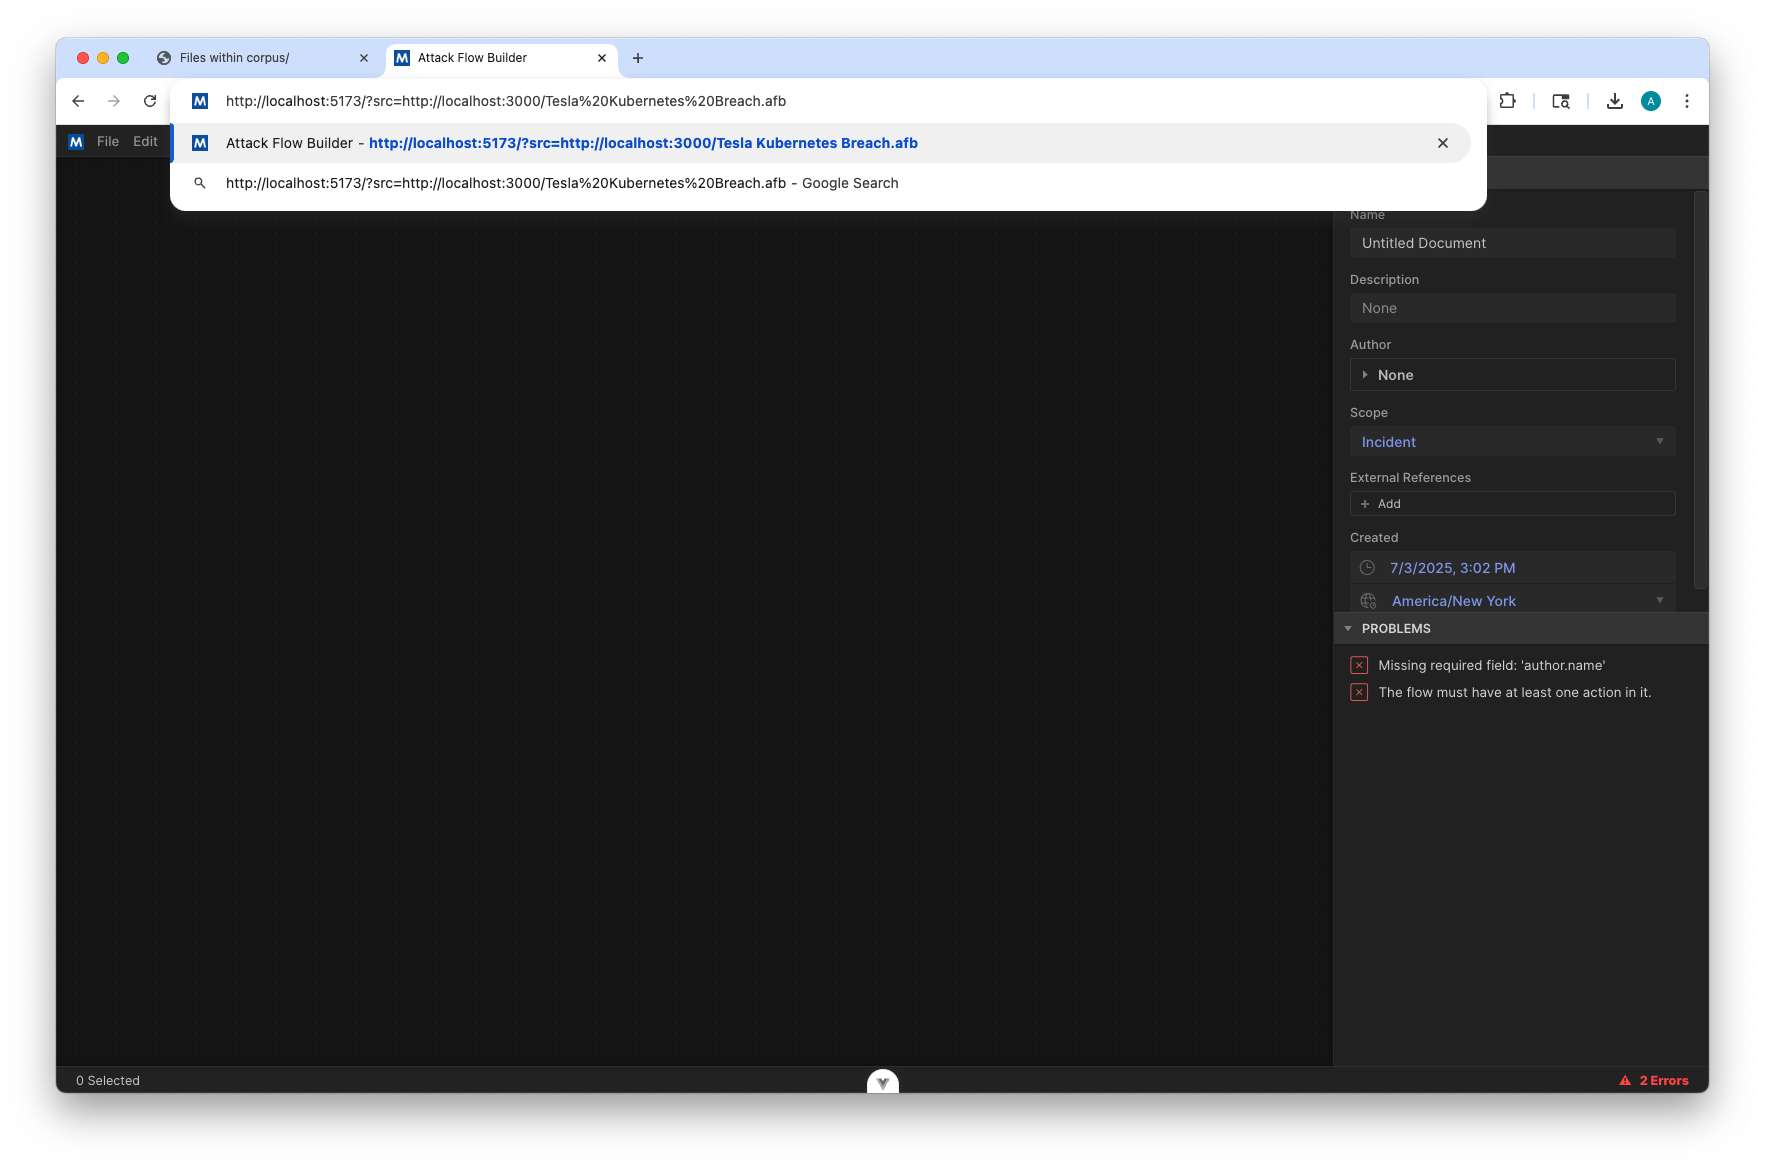Open the media search icon in toolbar
Screen dimensions: 1765x1167
point(1561,101)
